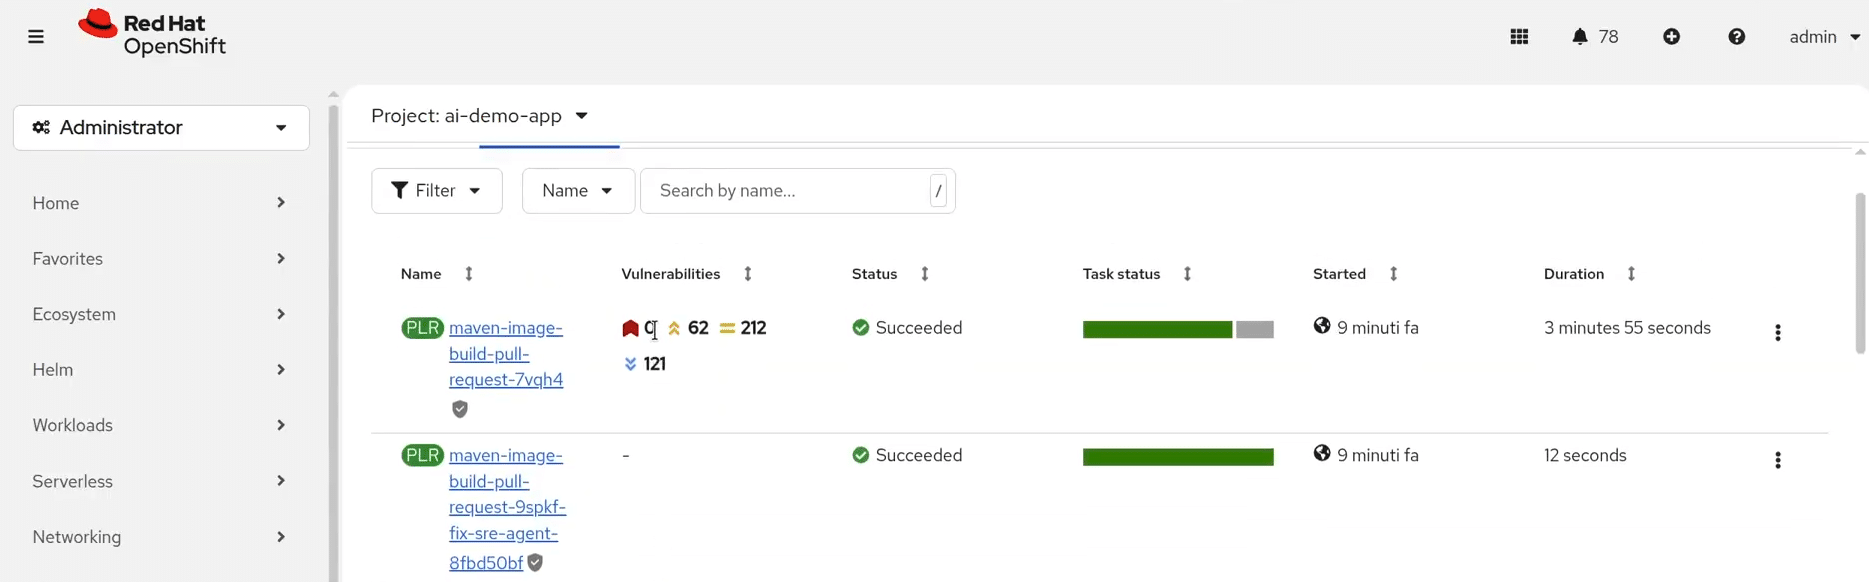Click PLR badge of the 9spkf run
Viewport: 1869px width, 582px height.
(x=422, y=455)
